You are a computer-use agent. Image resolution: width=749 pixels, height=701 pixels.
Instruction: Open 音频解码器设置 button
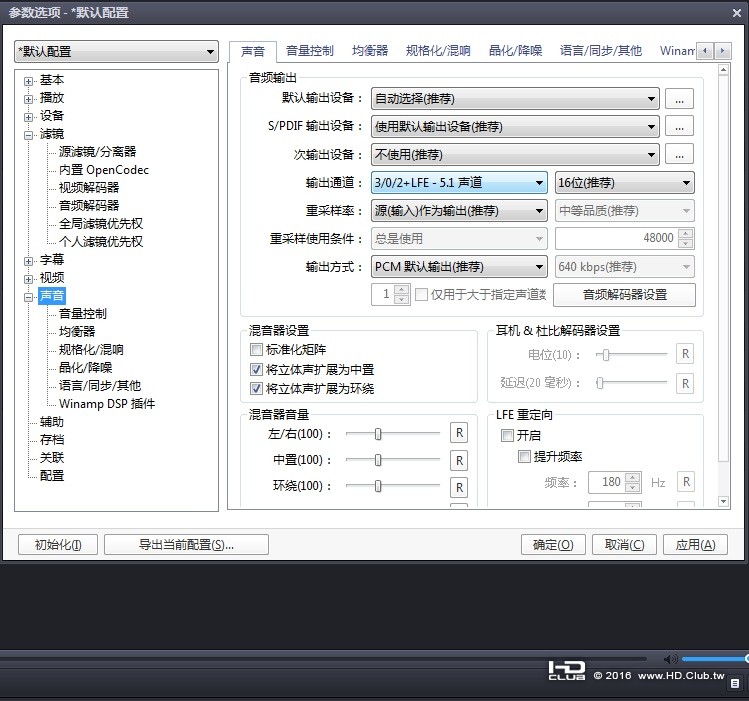click(624, 295)
